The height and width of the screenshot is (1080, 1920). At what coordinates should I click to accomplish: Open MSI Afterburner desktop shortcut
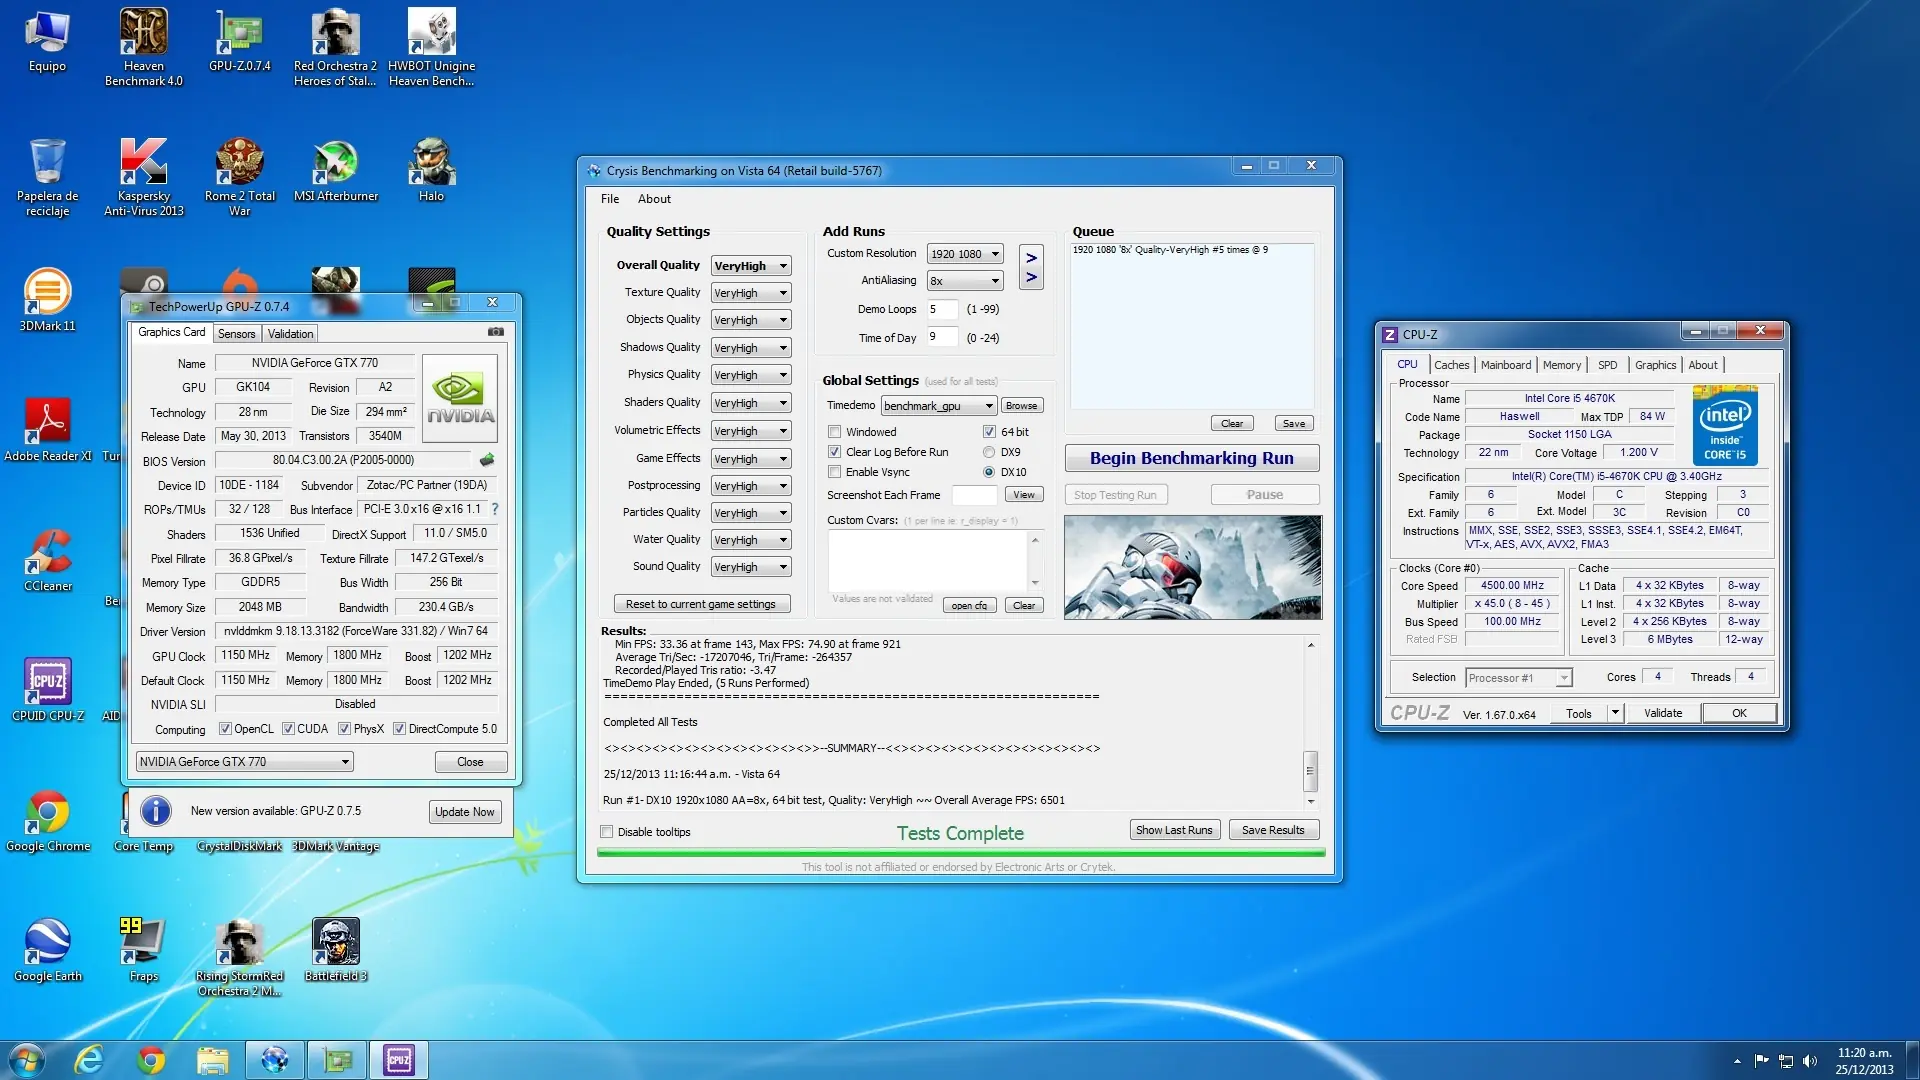pos(336,170)
